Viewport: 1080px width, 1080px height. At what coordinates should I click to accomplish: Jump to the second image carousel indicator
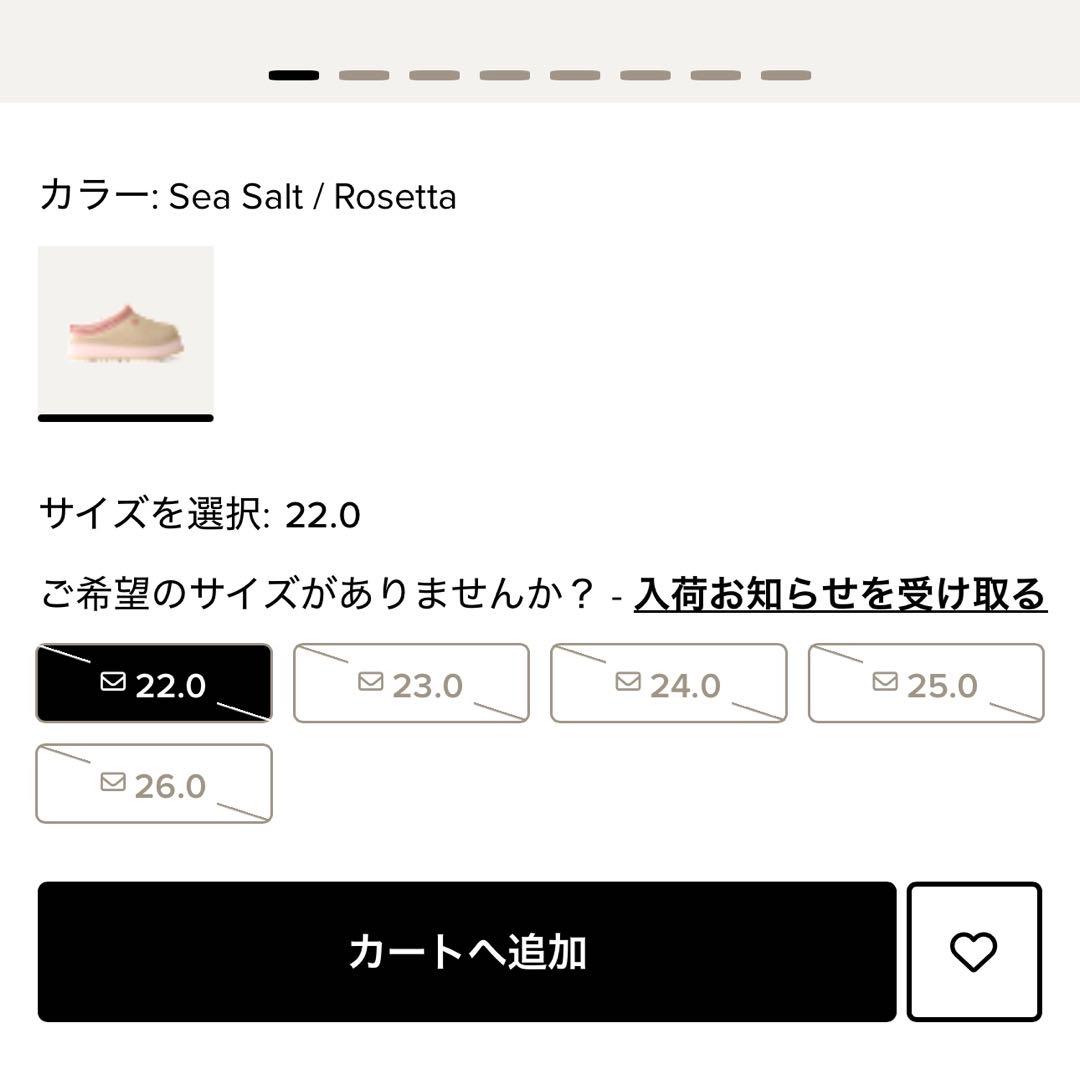[364, 75]
